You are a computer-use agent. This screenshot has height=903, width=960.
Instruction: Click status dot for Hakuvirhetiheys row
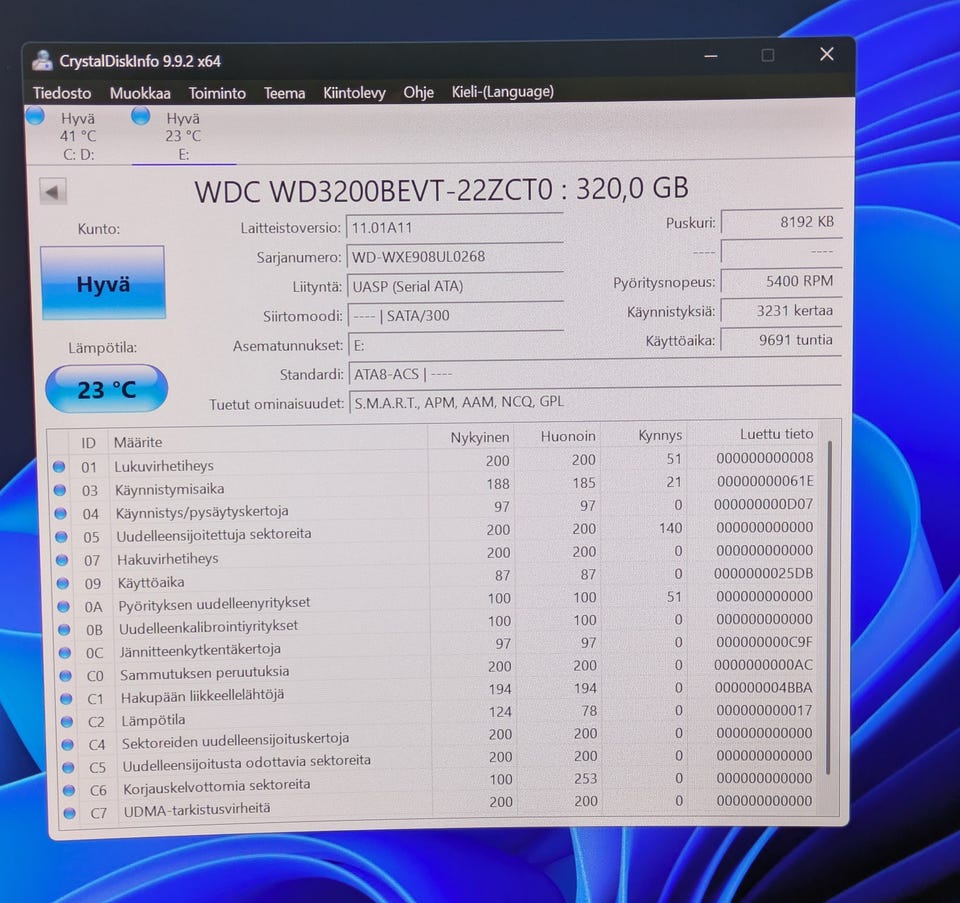(x=62, y=560)
